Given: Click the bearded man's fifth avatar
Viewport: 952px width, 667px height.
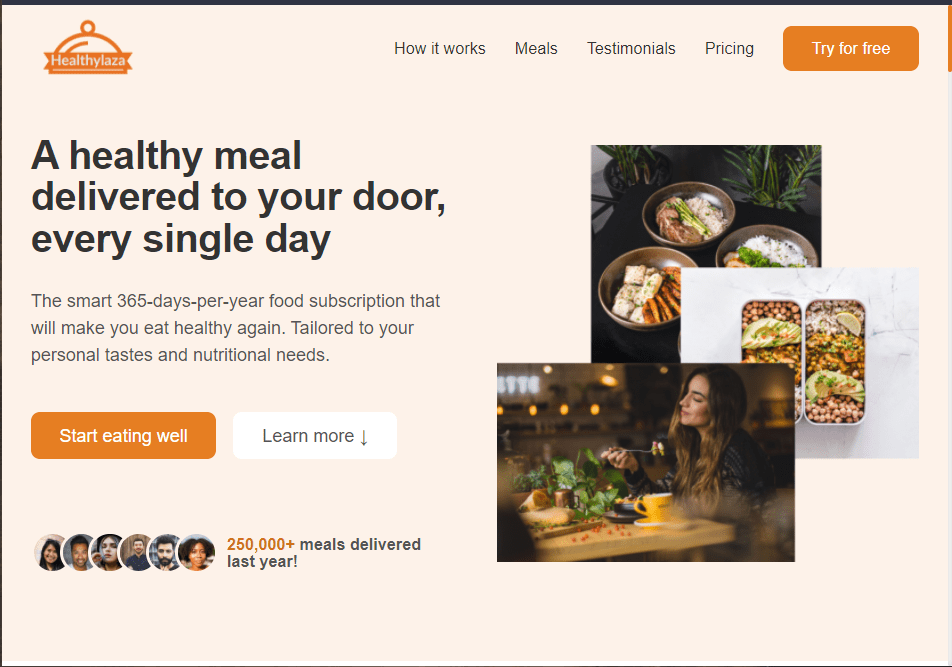Looking at the screenshot, I should [x=166, y=552].
